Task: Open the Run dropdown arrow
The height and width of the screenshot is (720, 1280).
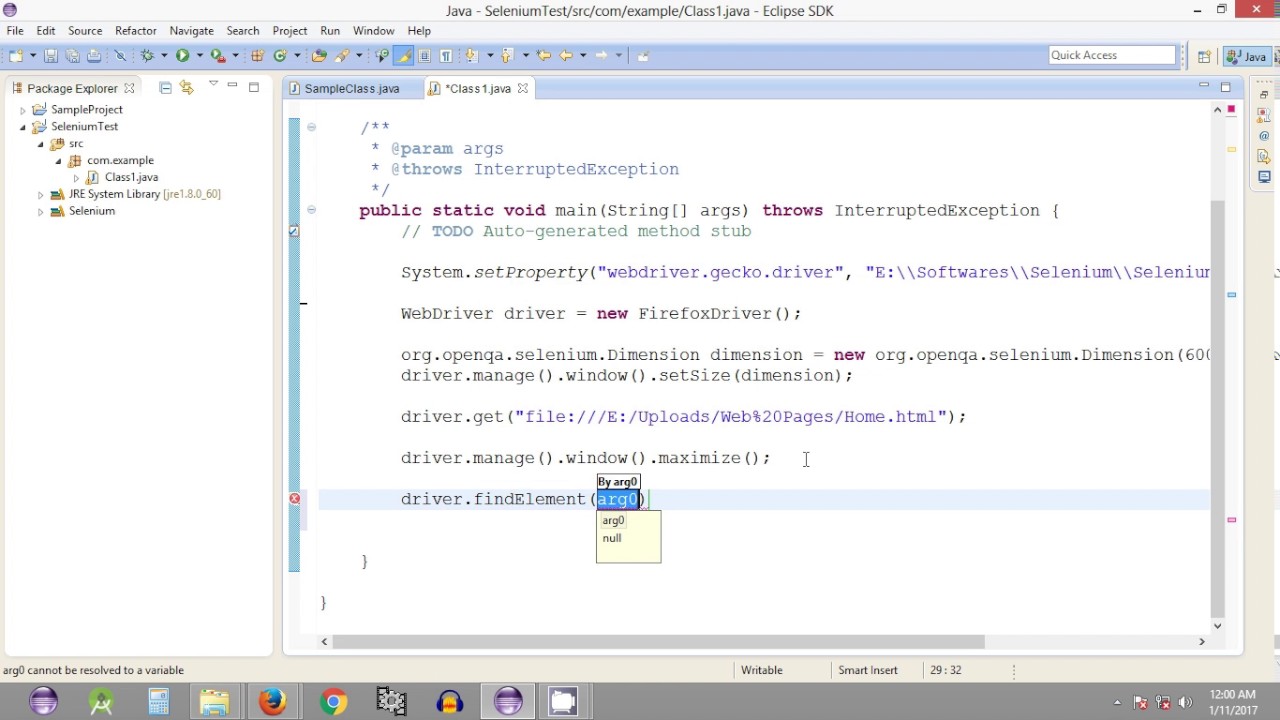Action: (x=199, y=56)
